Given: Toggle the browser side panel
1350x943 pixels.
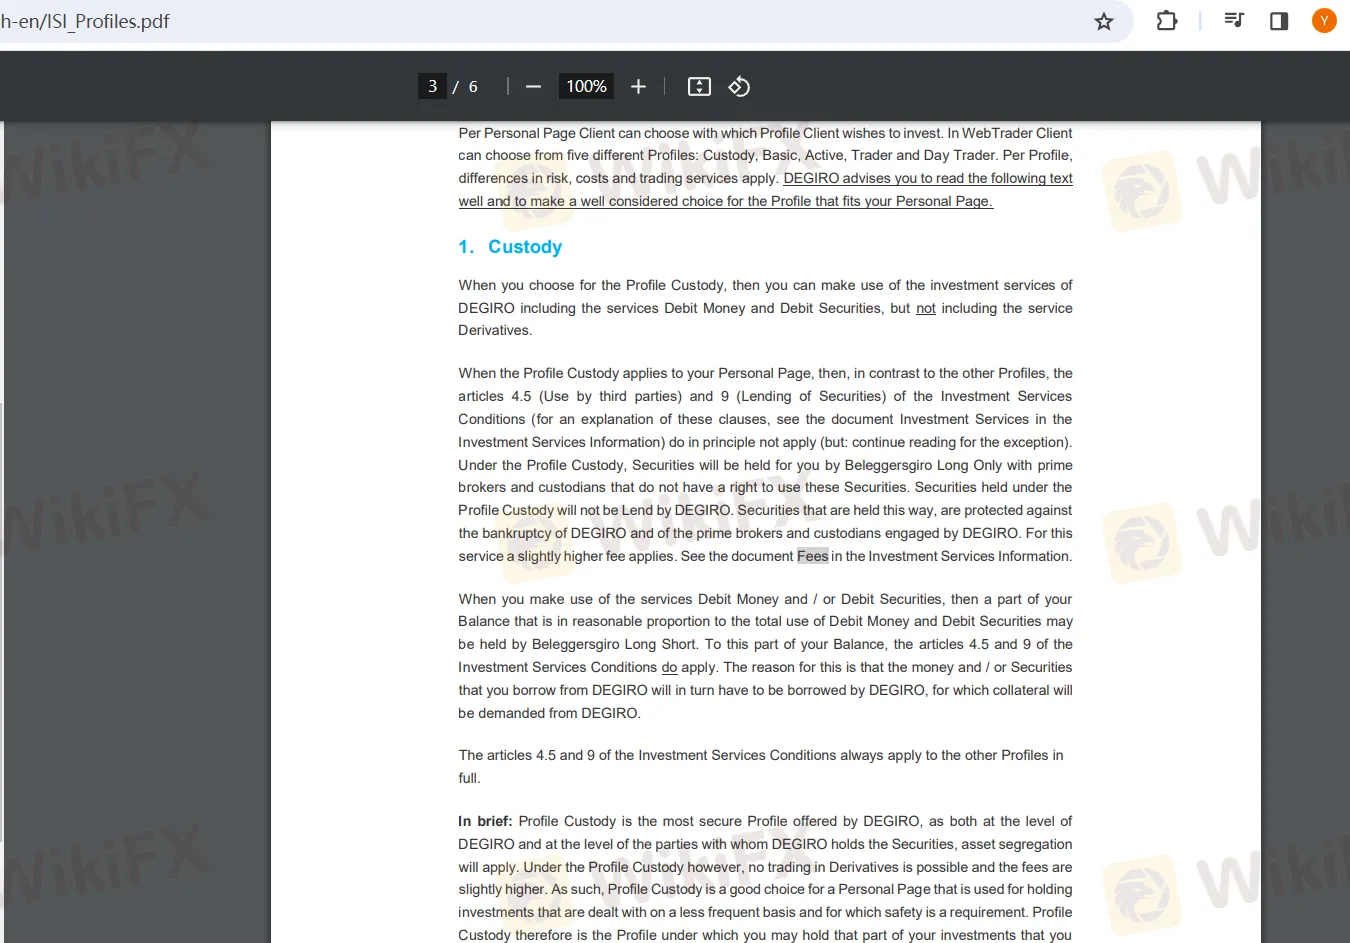Looking at the screenshot, I should [x=1279, y=21].
